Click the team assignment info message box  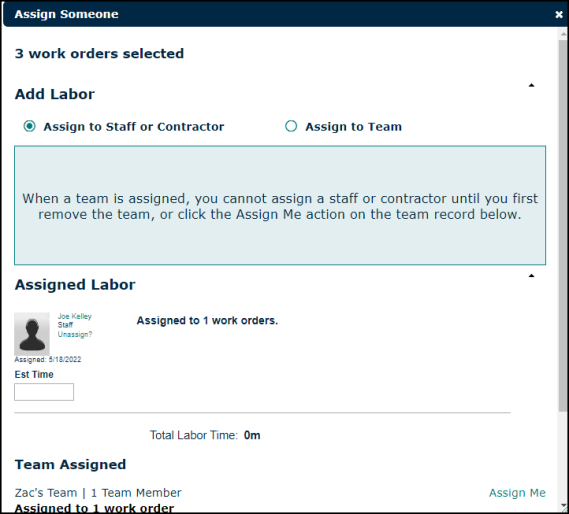click(x=280, y=205)
